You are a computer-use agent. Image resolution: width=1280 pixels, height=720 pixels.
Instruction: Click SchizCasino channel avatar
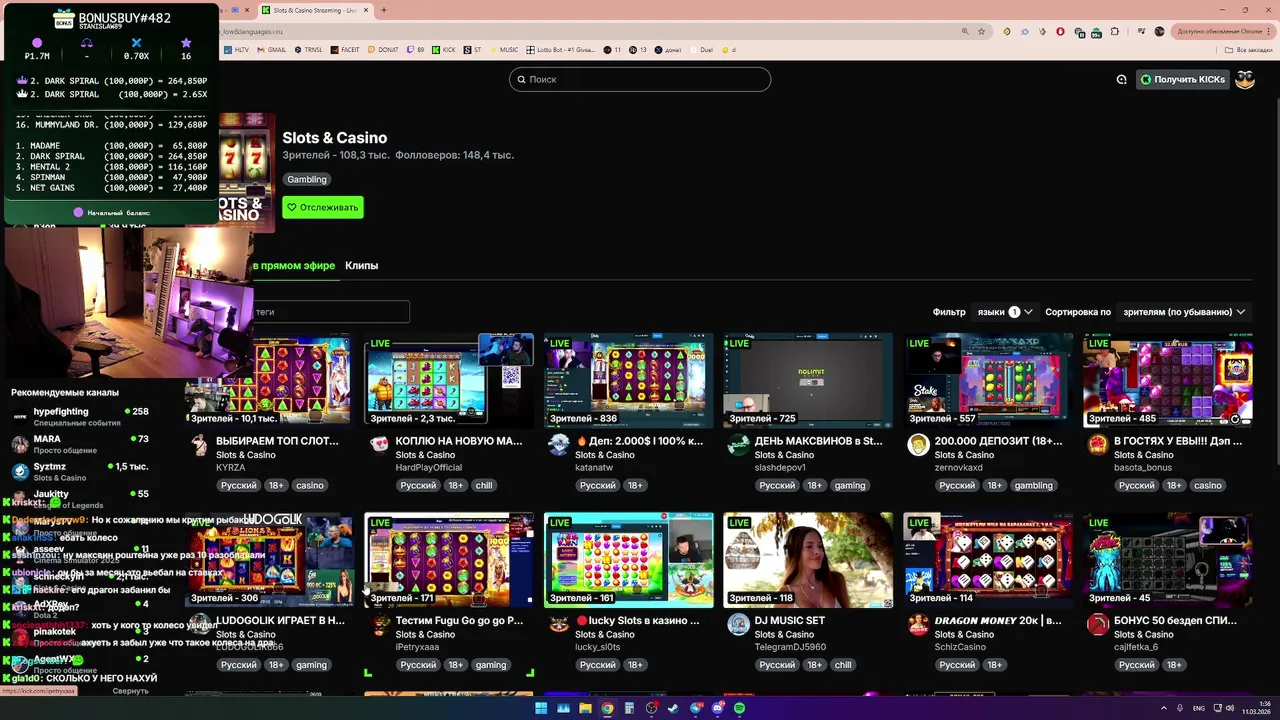[918, 625]
